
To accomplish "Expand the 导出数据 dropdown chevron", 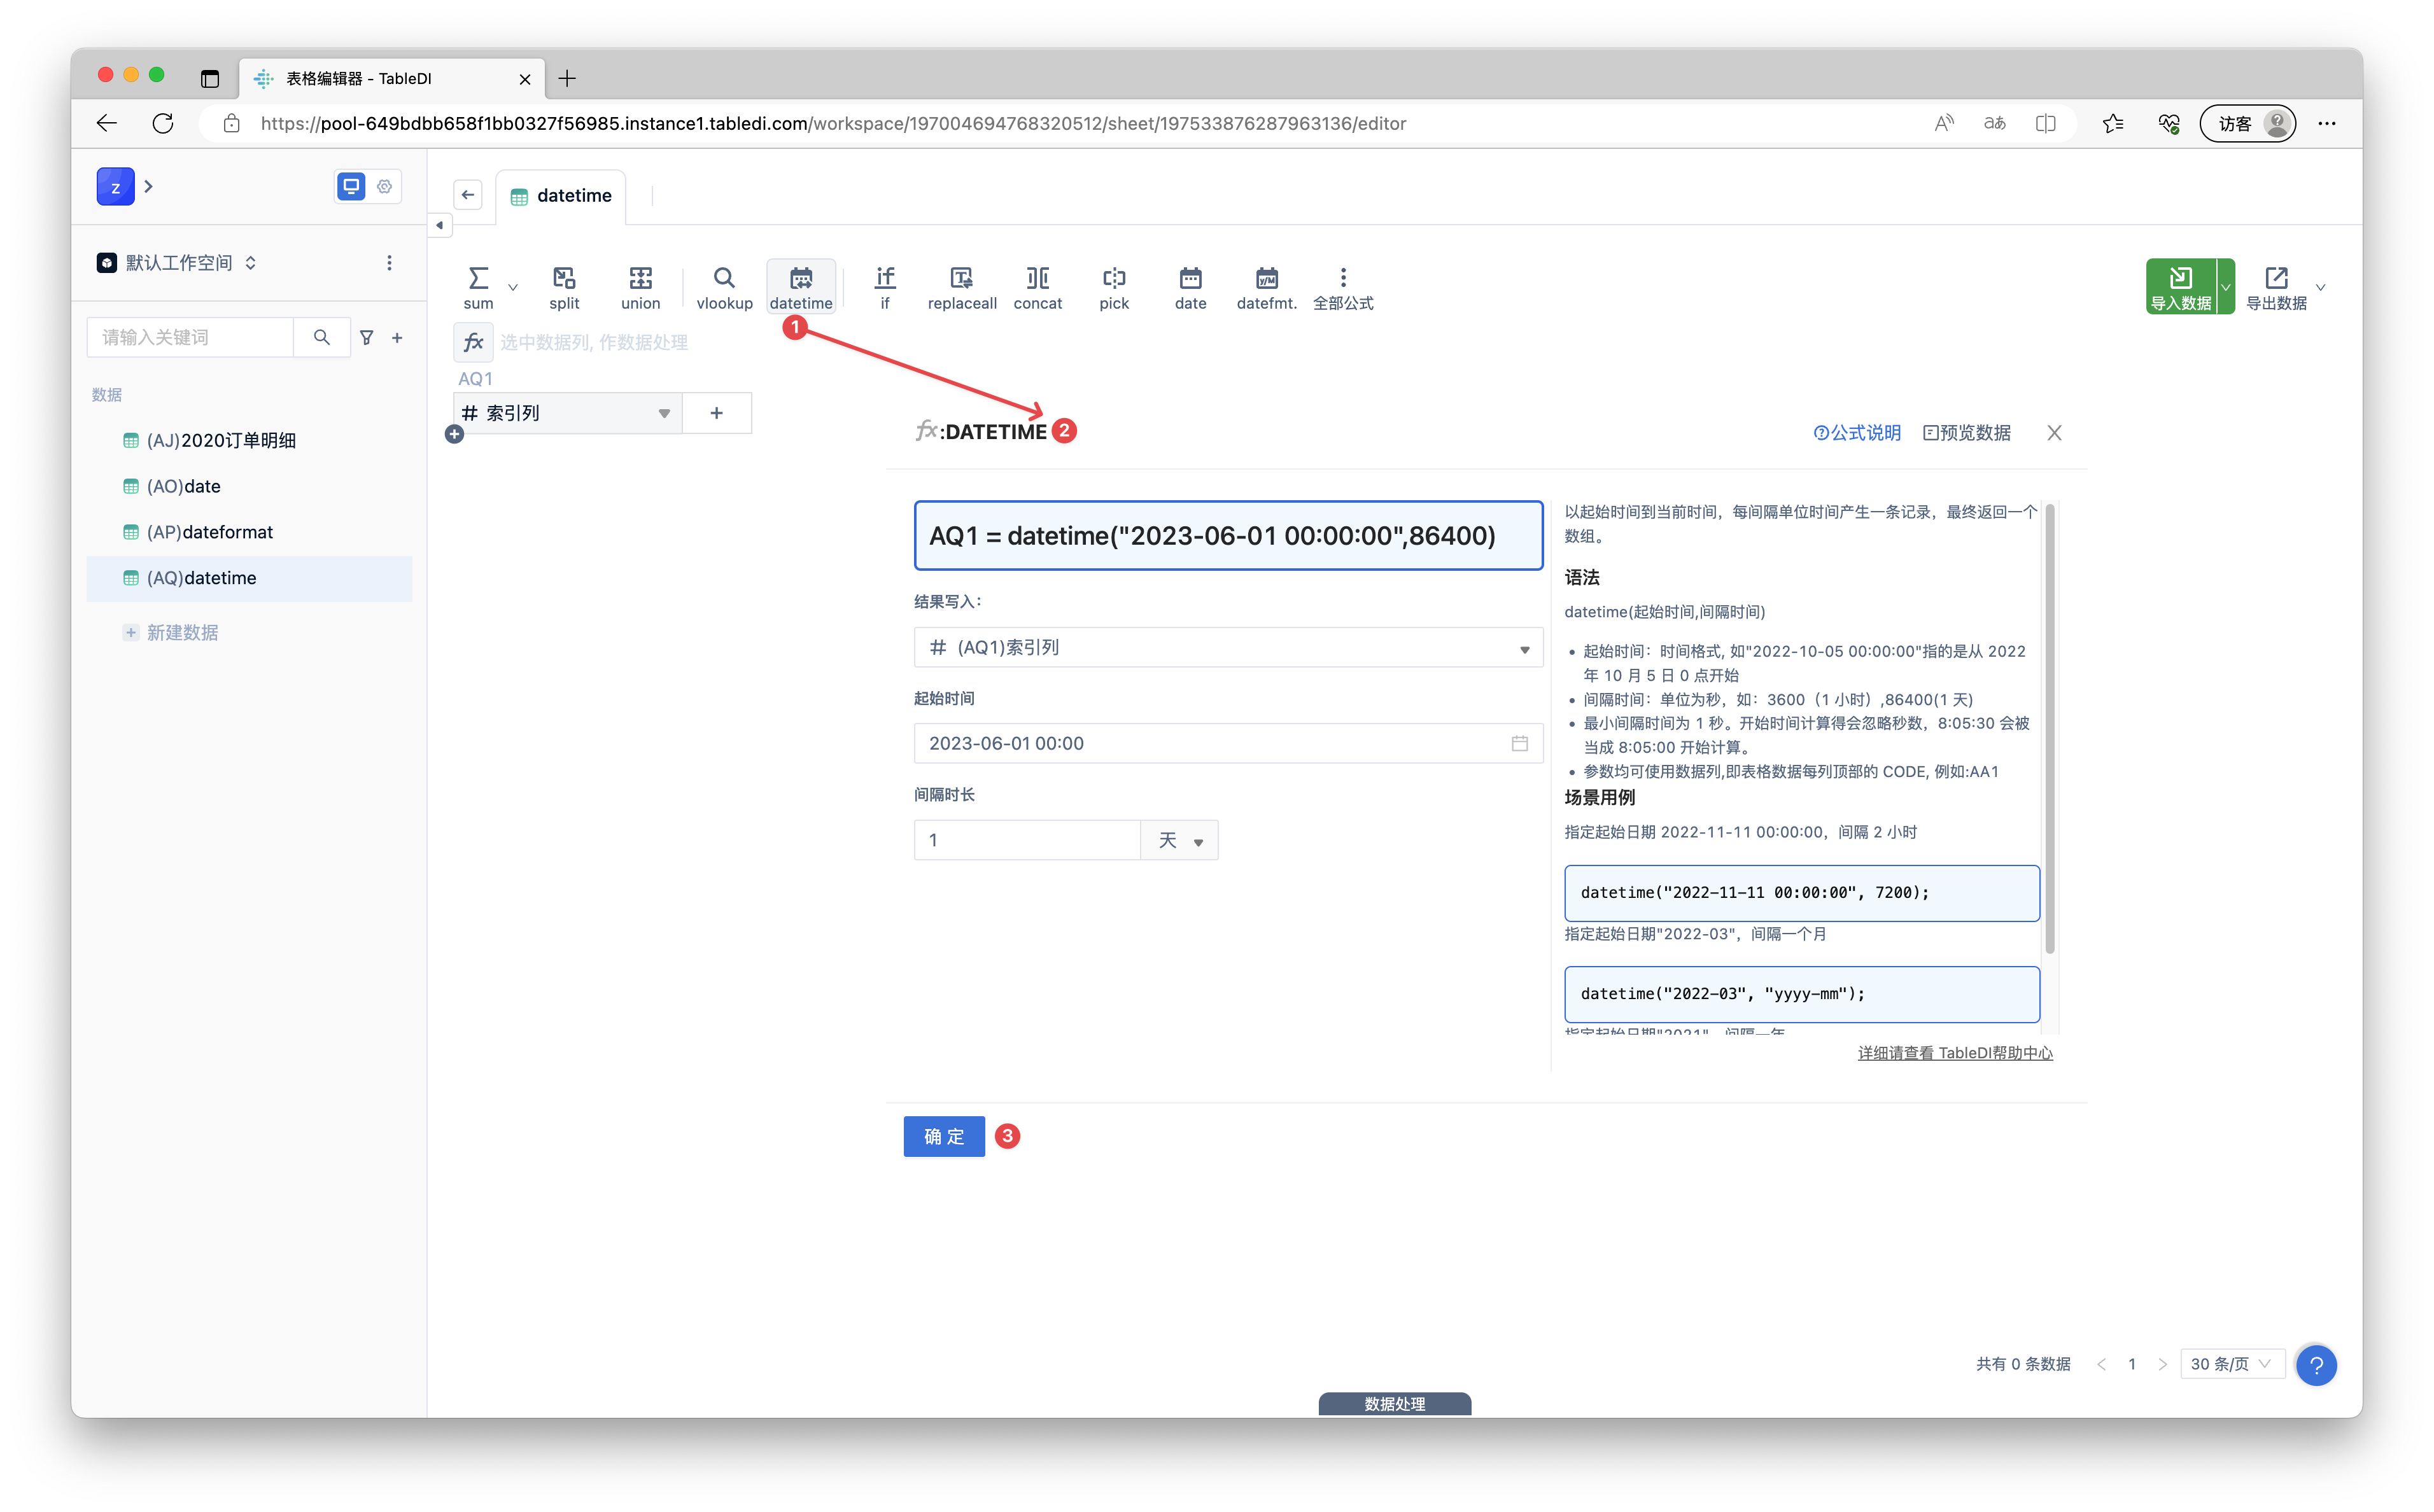I will 2321,288.
